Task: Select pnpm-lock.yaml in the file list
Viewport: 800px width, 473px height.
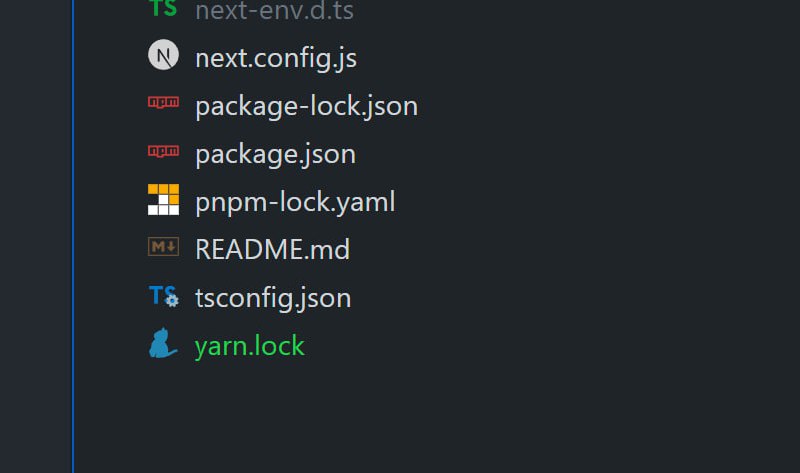Action: tap(295, 202)
